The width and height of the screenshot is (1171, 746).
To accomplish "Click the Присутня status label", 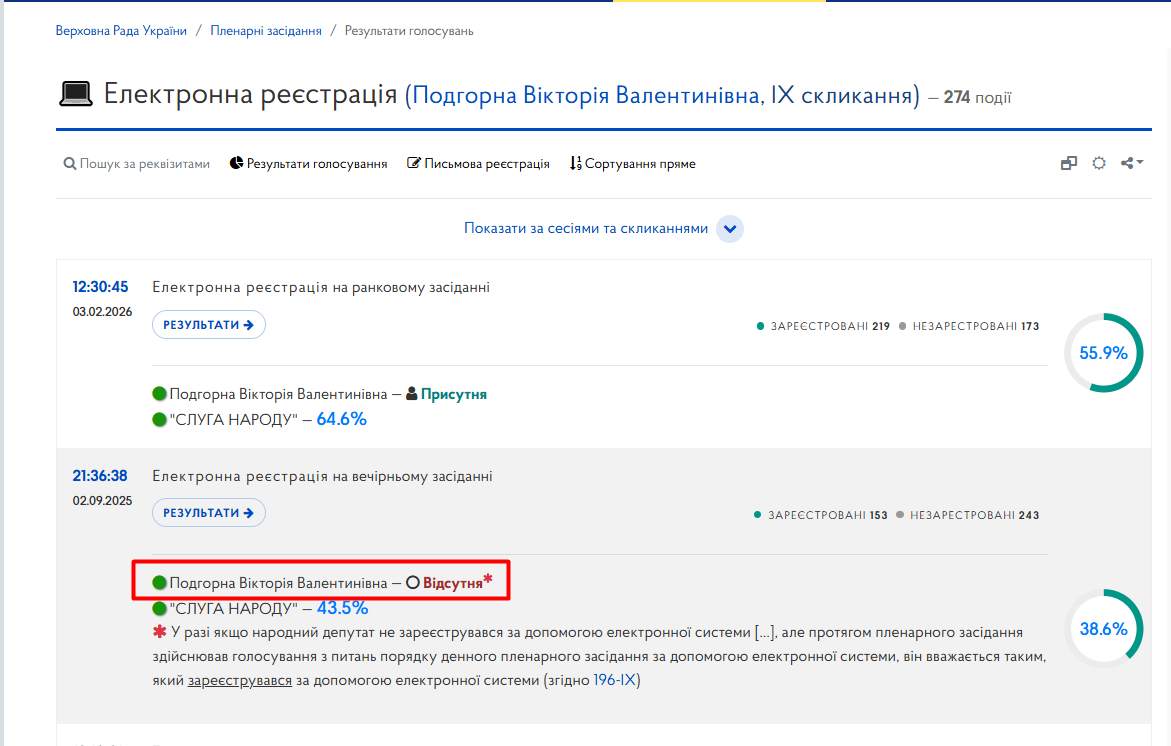I will [453, 394].
